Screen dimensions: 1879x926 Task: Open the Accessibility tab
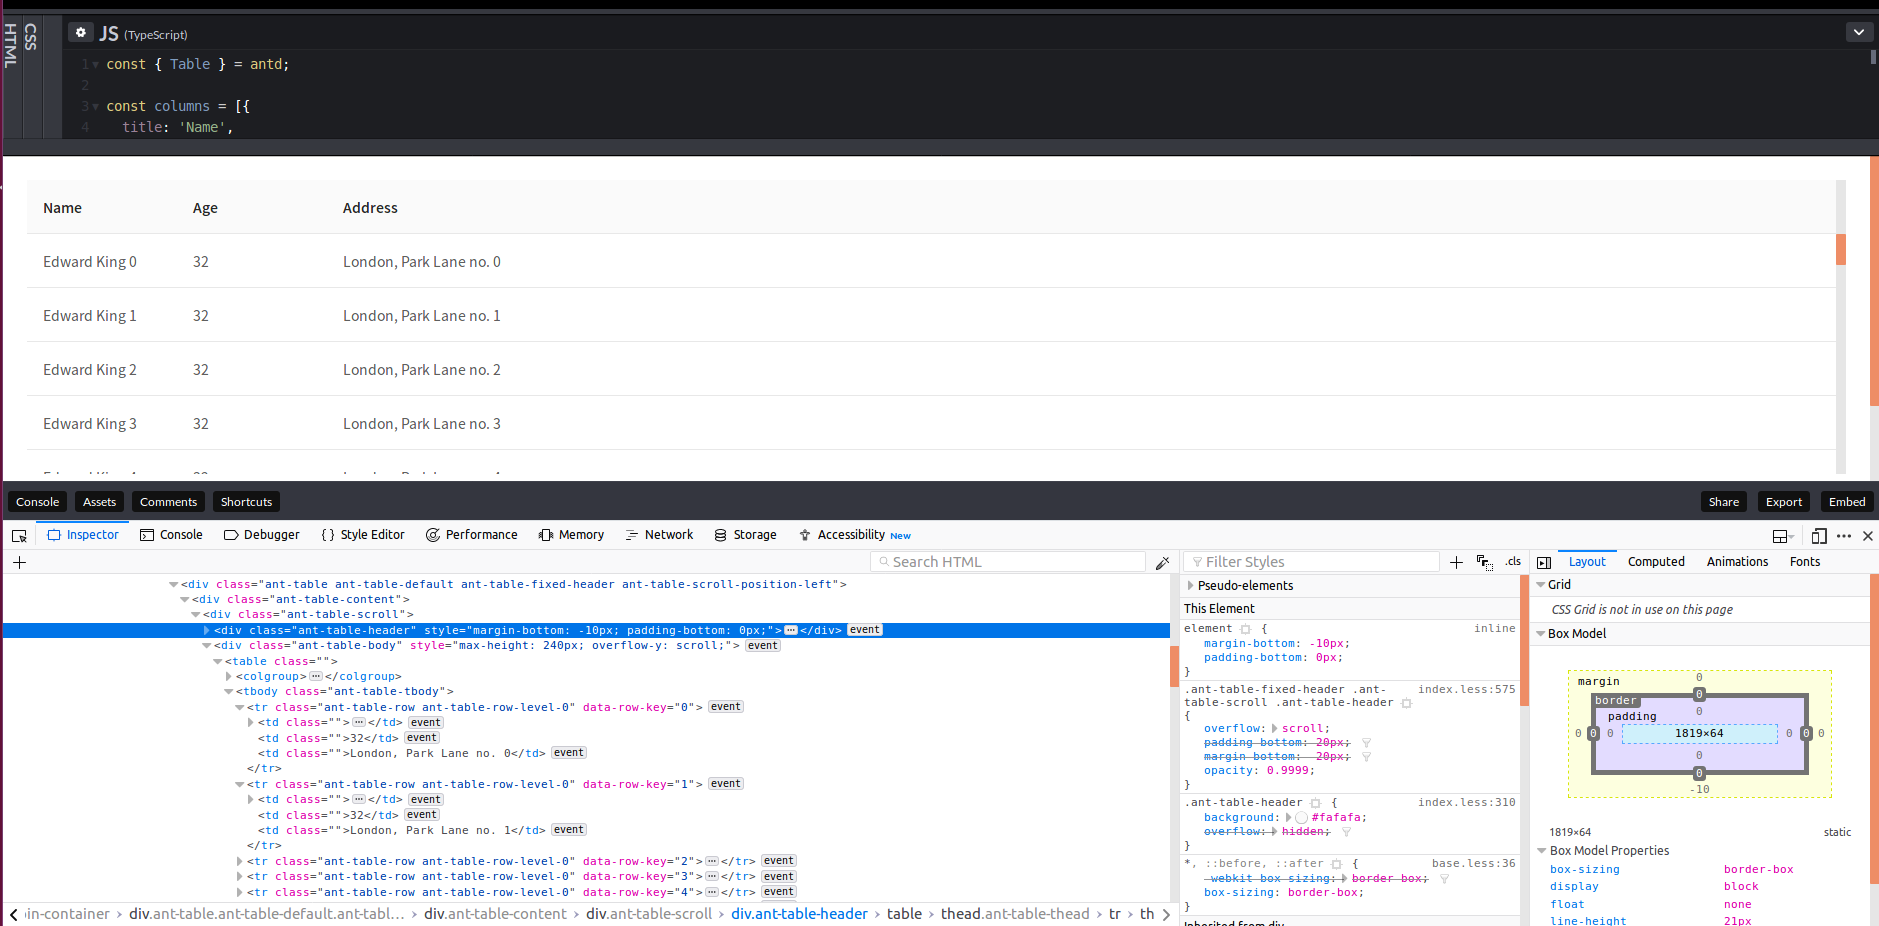click(x=854, y=535)
